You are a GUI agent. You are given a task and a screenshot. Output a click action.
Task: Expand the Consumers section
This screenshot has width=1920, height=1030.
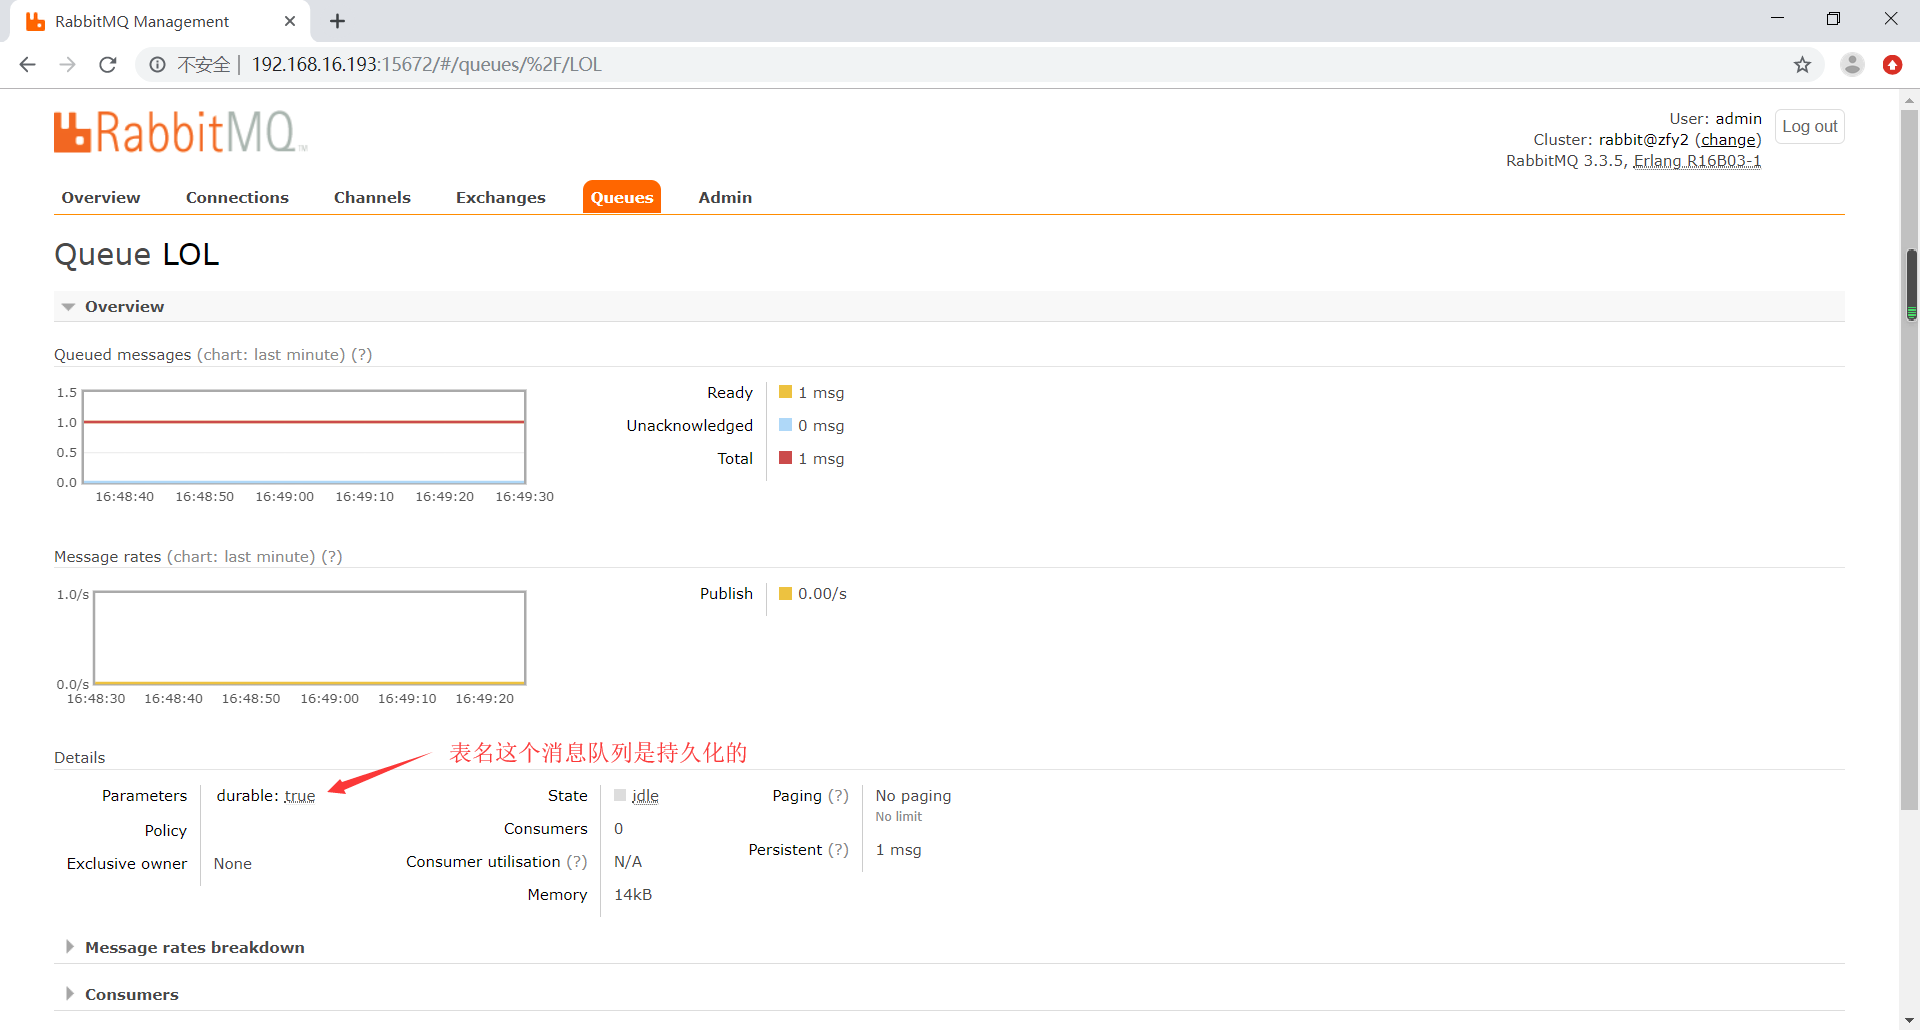coord(121,994)
